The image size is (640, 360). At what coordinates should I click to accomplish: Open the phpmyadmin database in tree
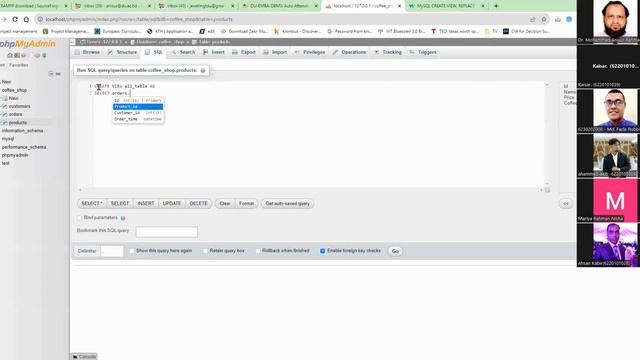[15, 155]
